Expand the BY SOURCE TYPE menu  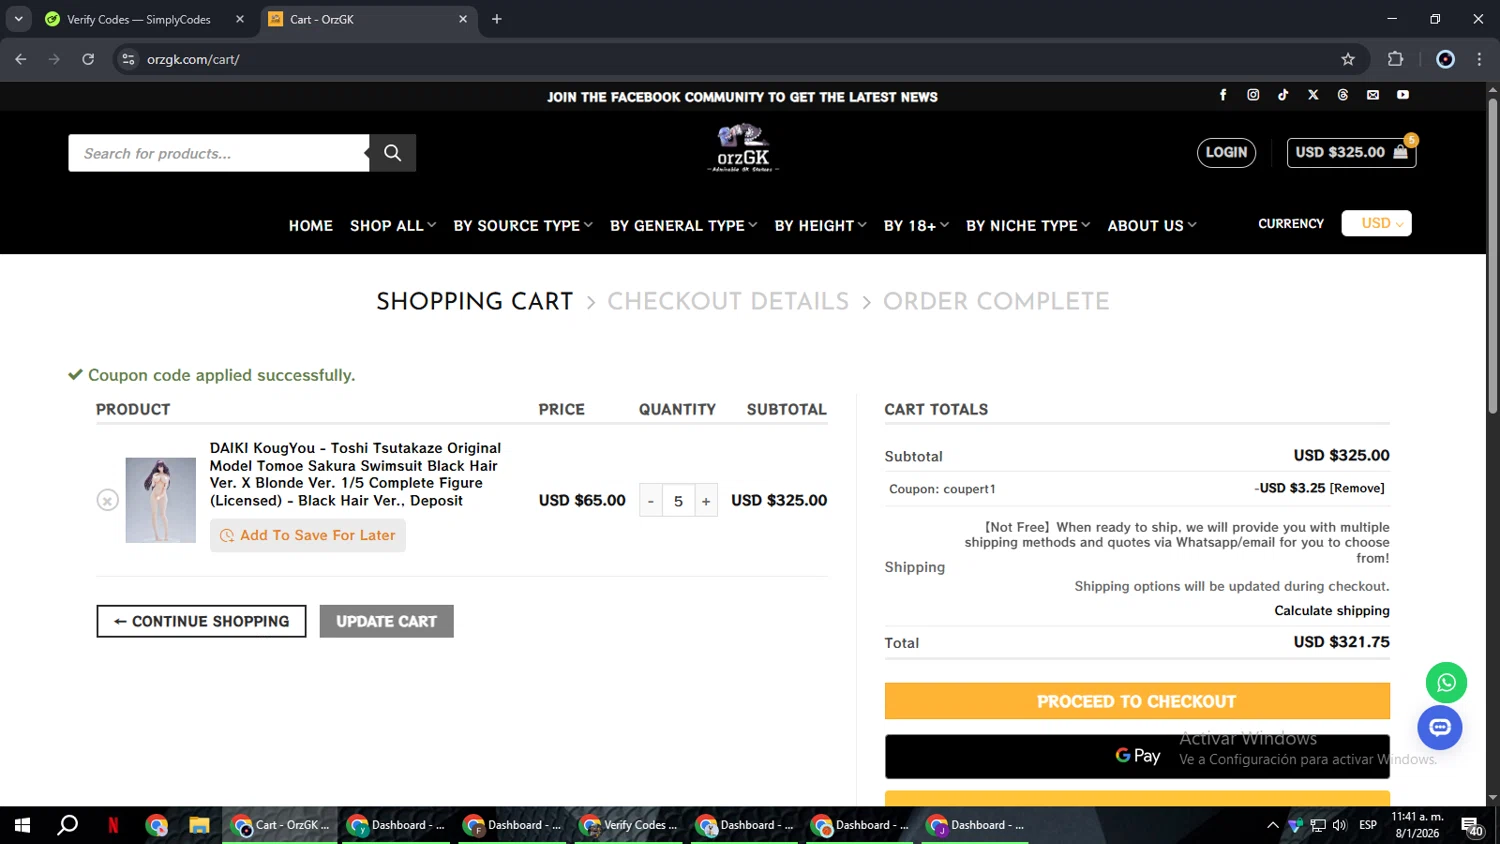523,226
